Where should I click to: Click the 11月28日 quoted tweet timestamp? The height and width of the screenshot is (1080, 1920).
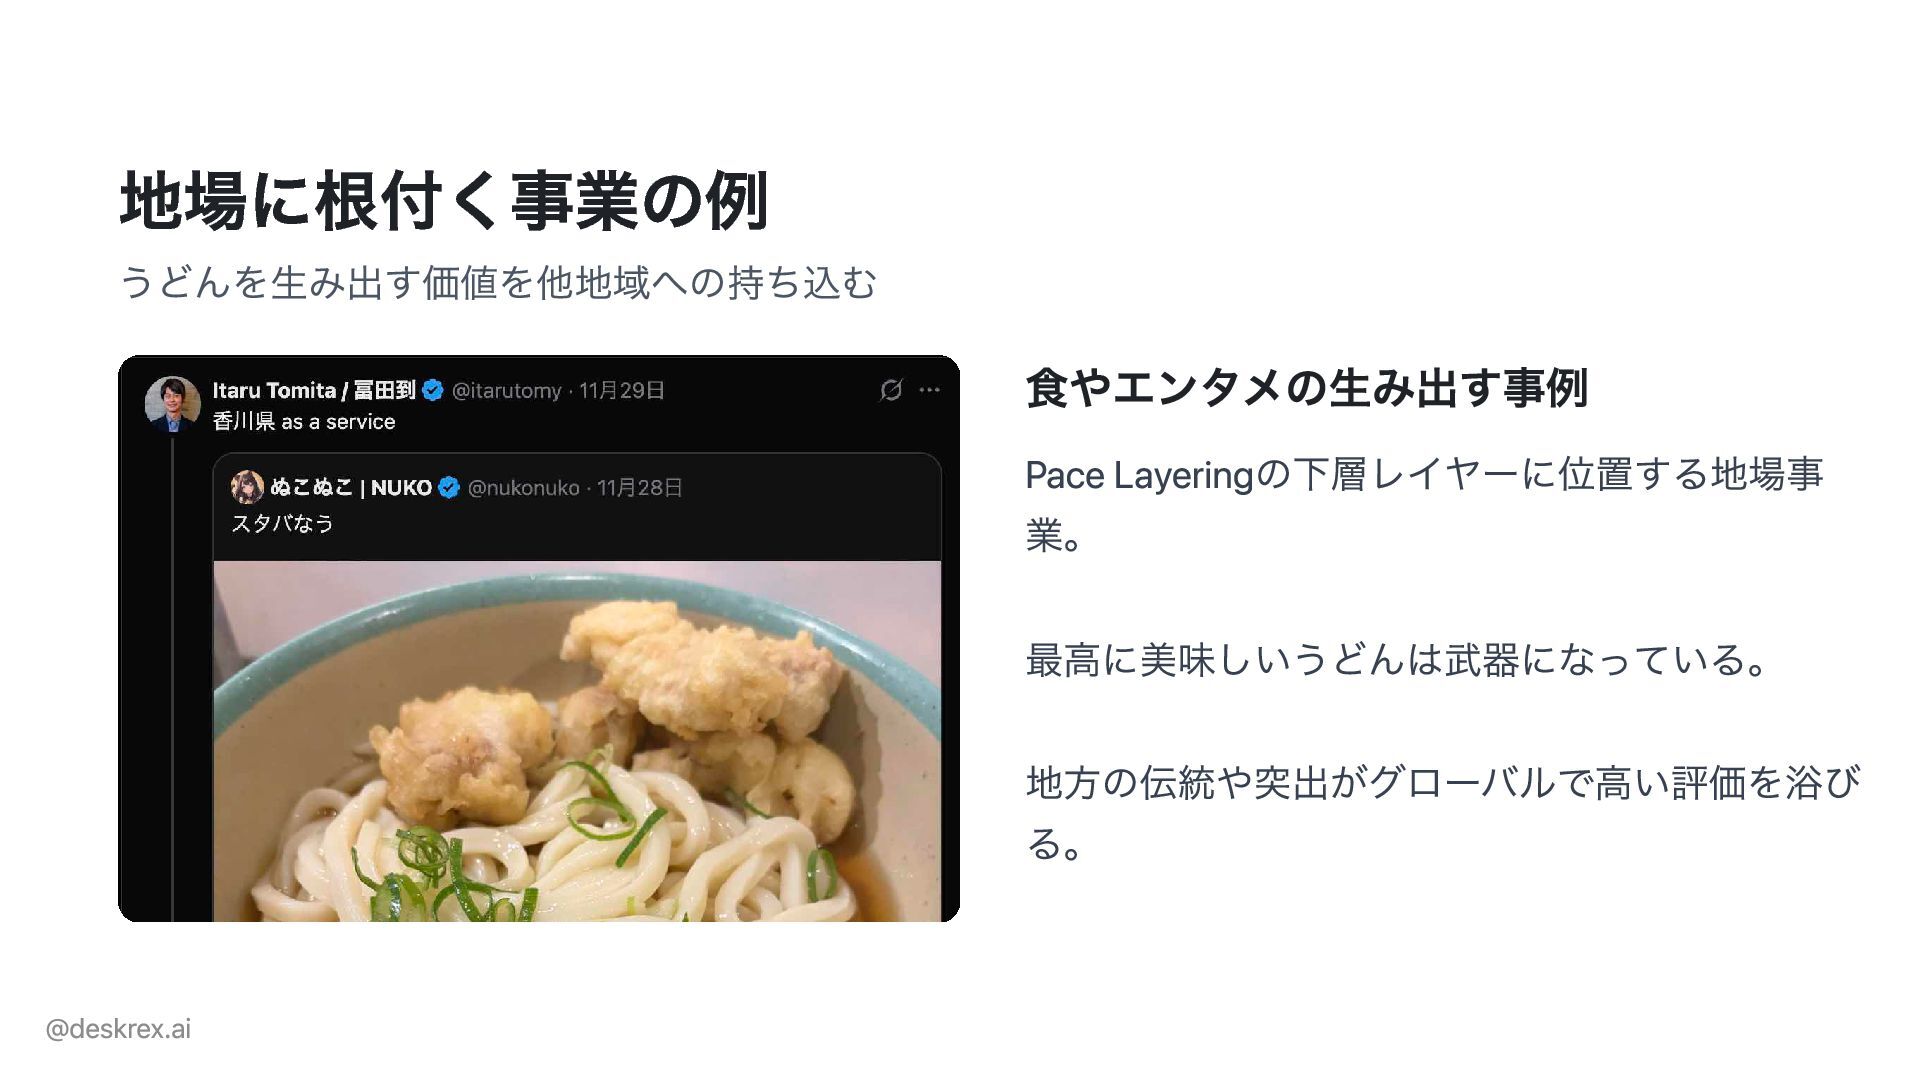(640, 487)
